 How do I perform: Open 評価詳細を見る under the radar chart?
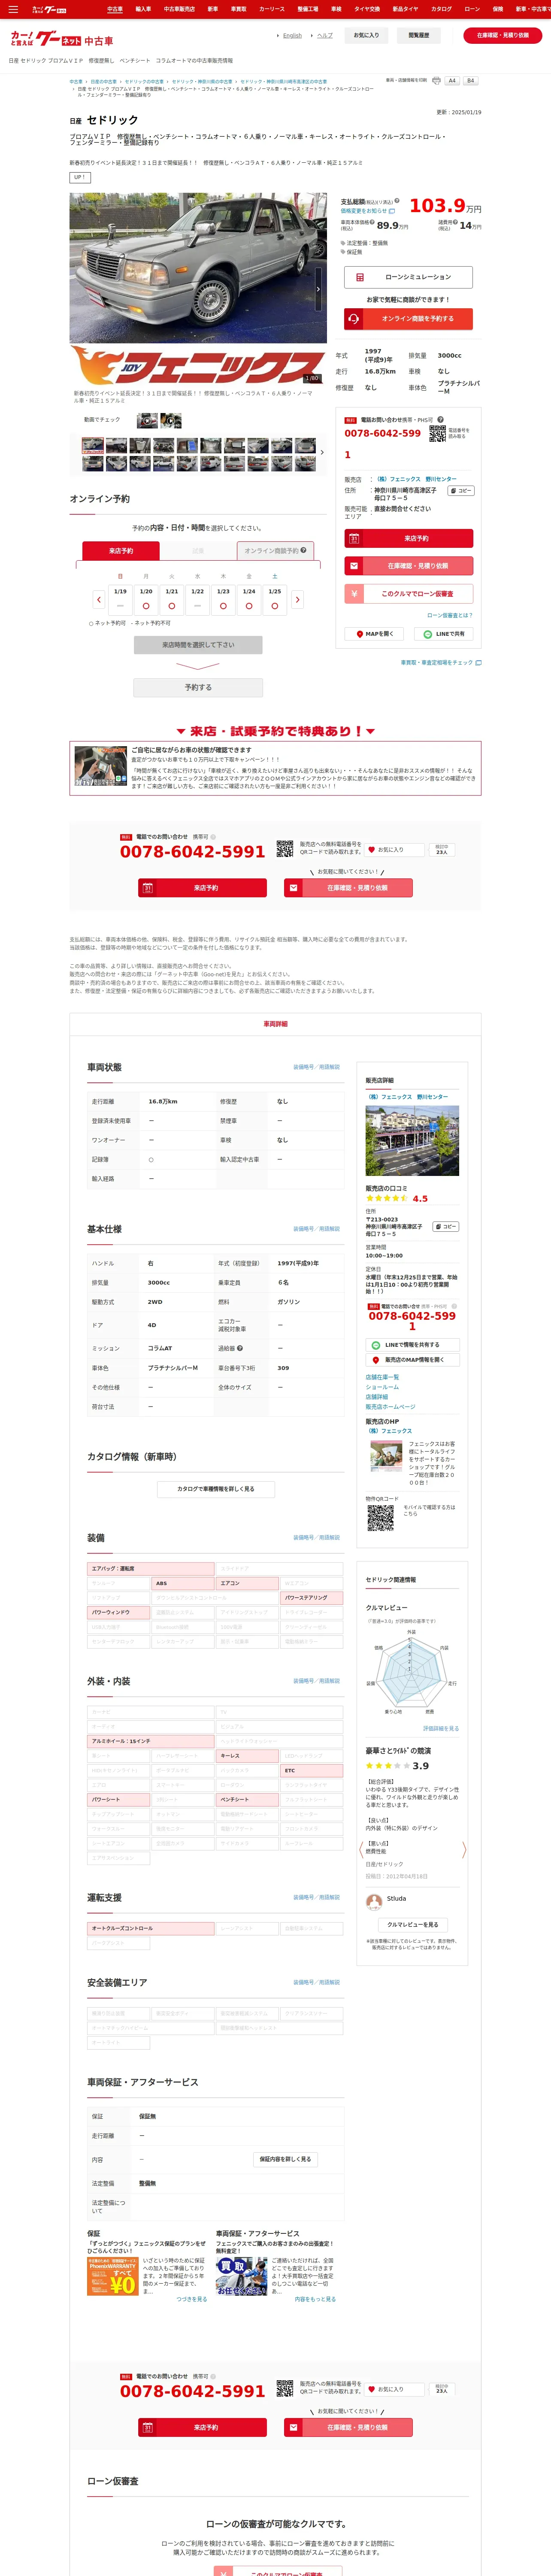coord(441,1728)
